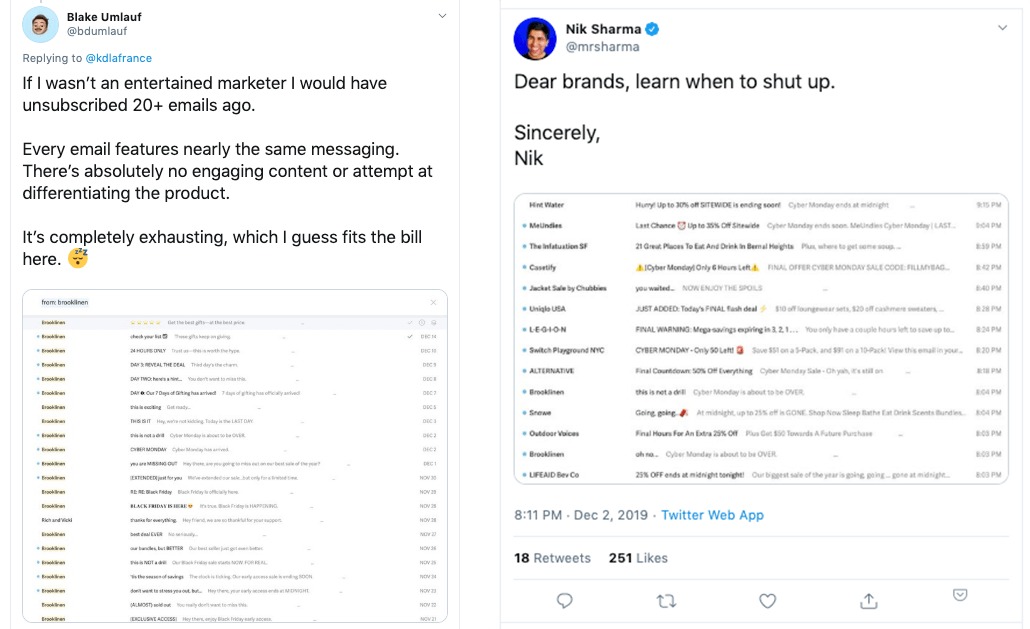View the 18 Retweets list

point(552,558)
